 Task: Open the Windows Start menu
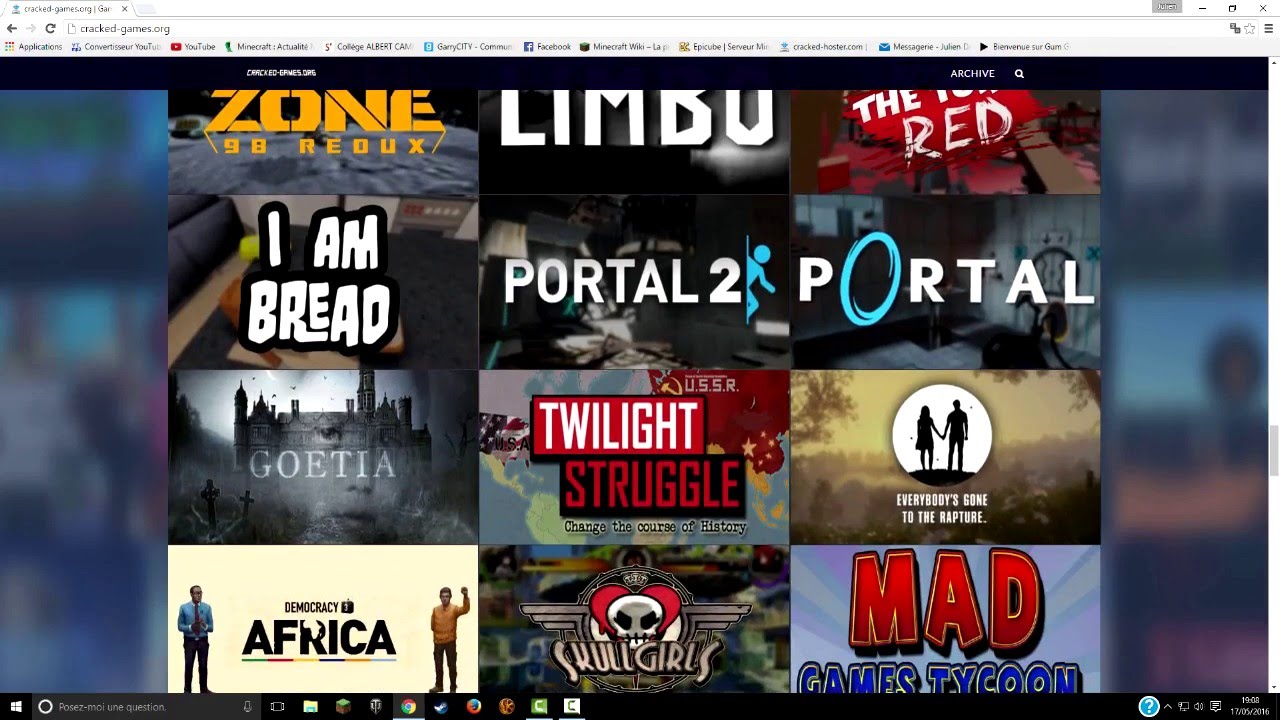coord(16,706)
